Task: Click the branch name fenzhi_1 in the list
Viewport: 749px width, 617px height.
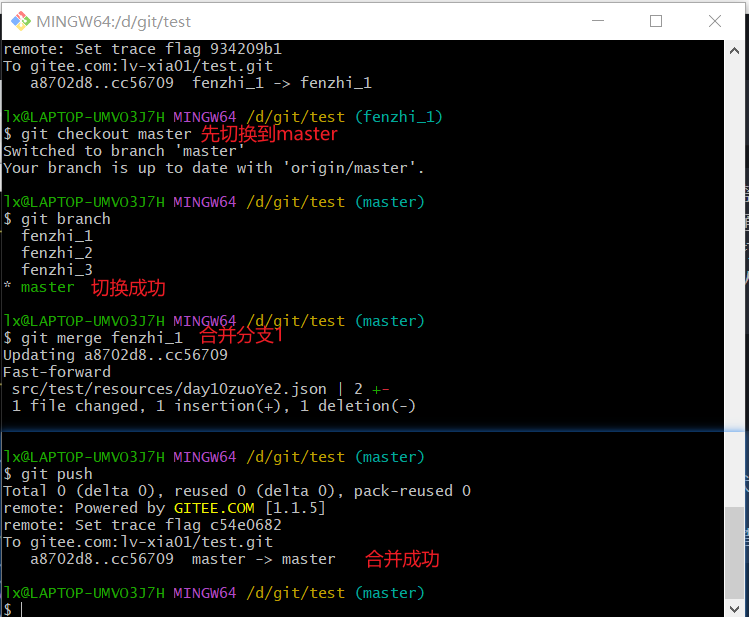Action: [57, 236]
